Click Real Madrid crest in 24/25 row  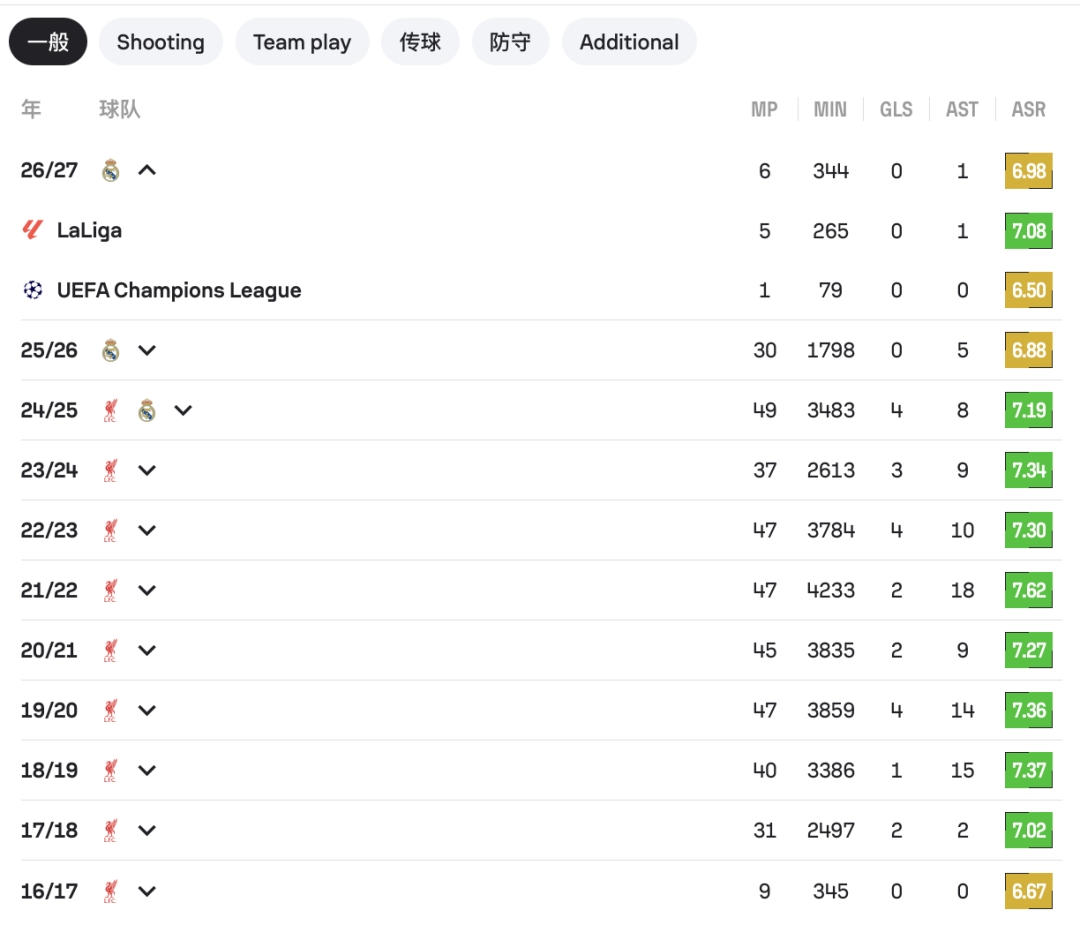[x=147, y=410]
